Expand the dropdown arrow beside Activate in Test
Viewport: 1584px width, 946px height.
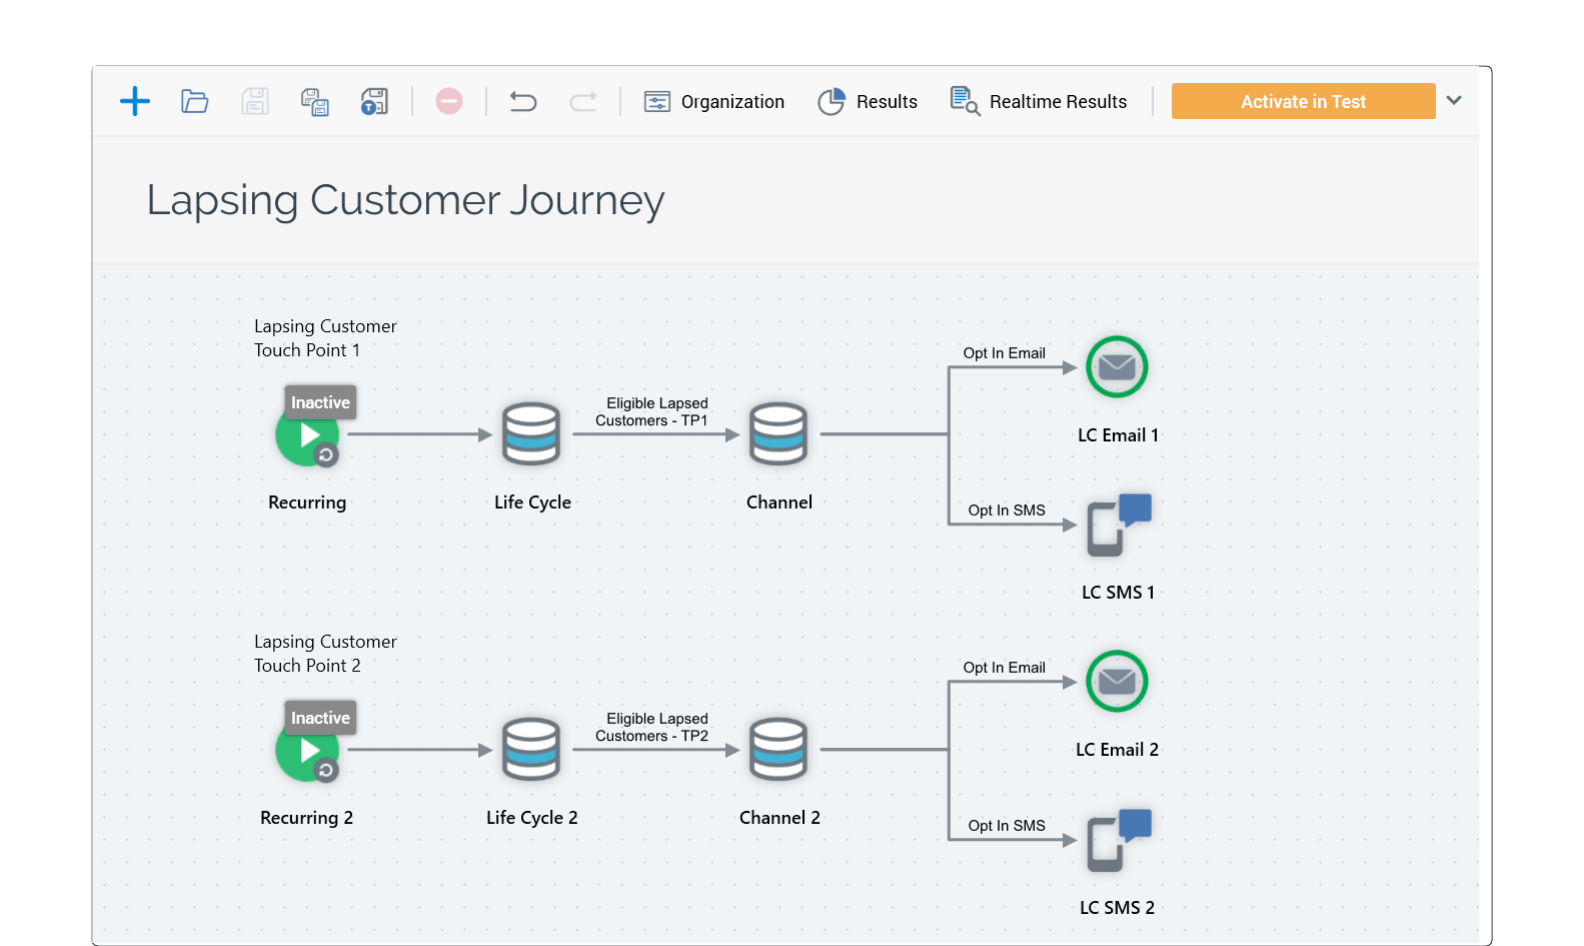(x=1454, y=100)
